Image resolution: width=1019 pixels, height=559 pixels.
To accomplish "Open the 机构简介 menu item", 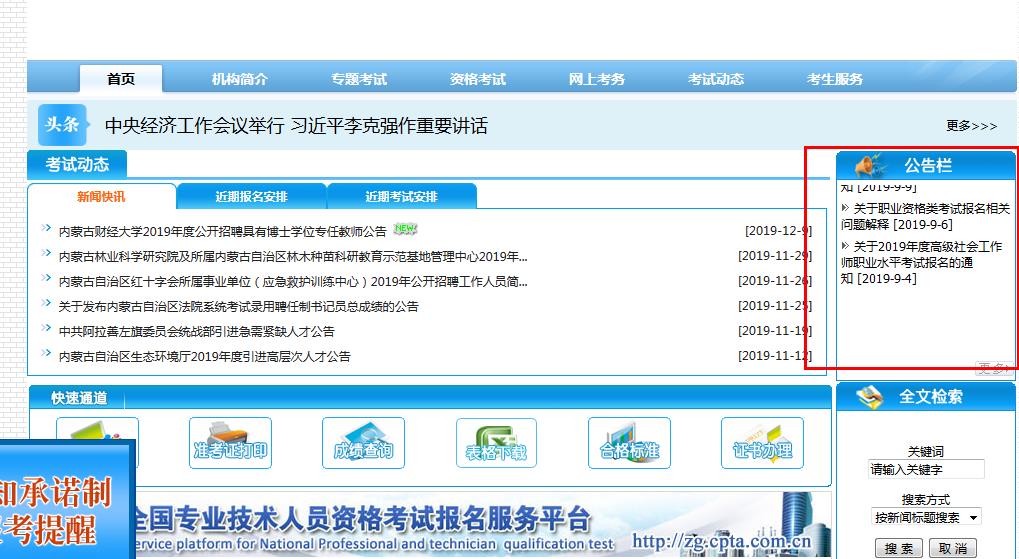I will pyautogui.click(x=240, y=79).
